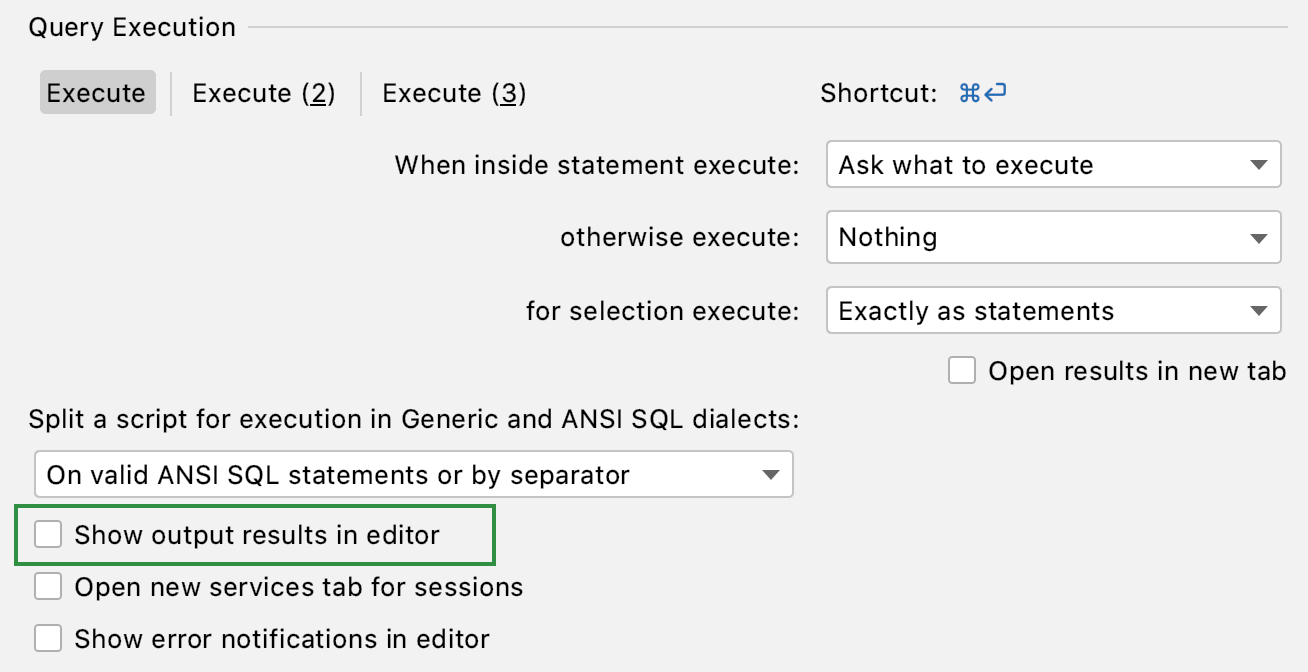Enable "Show error notifications in editor"
Screen dimensions: 1308x672
(48, 638)
